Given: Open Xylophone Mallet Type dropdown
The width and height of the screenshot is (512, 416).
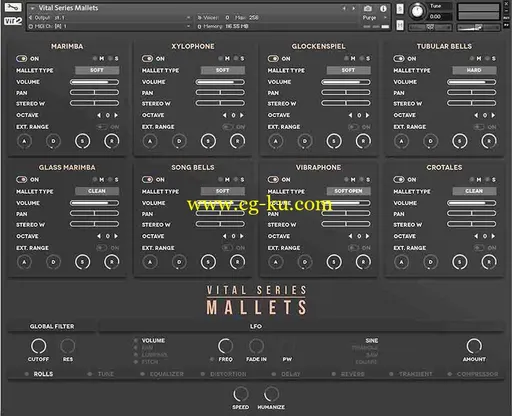Looking at the screenshot, I should (x=222, y=70).
